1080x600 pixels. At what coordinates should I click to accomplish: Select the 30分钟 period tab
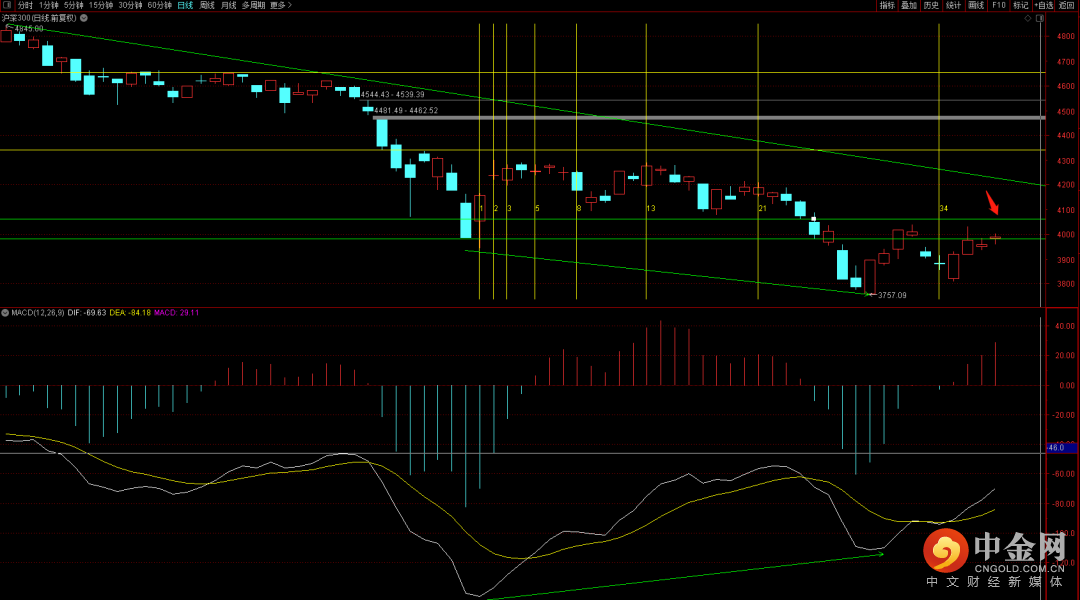click(130, 5)
